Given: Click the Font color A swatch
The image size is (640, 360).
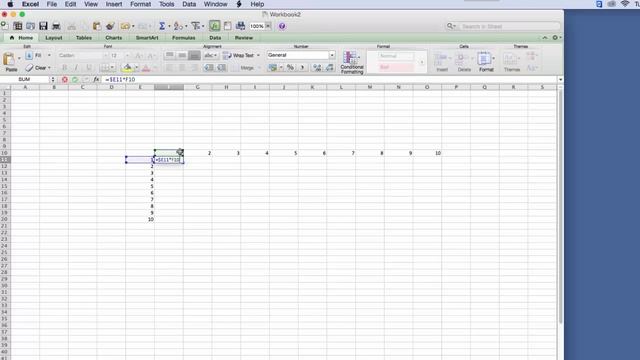Looking at the screenshot, I should pos(146,68).
